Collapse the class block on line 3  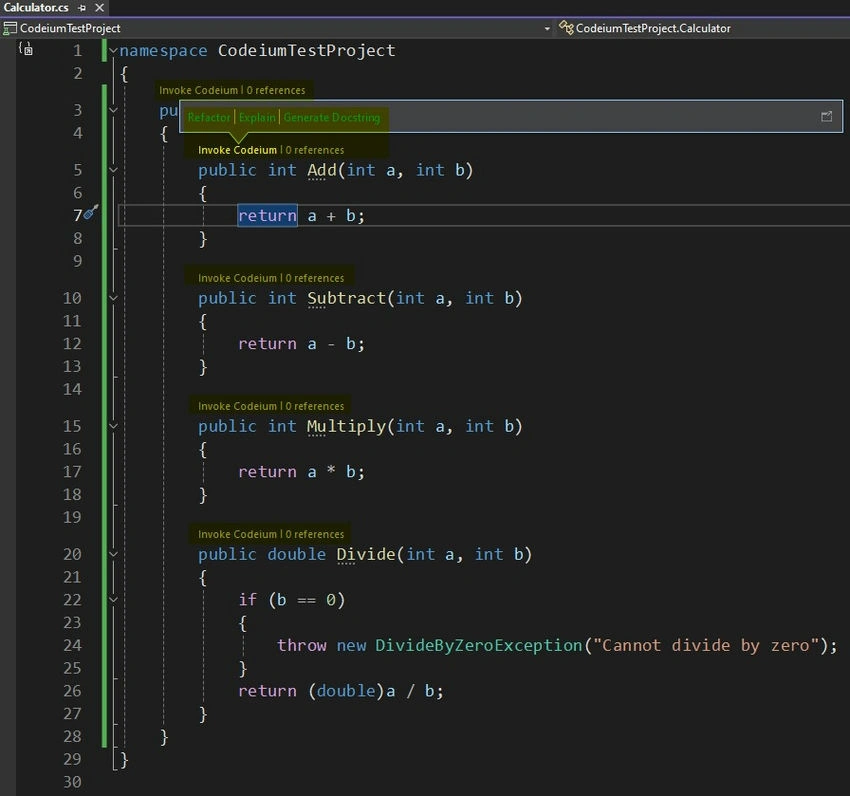click(x=113, y=110)
